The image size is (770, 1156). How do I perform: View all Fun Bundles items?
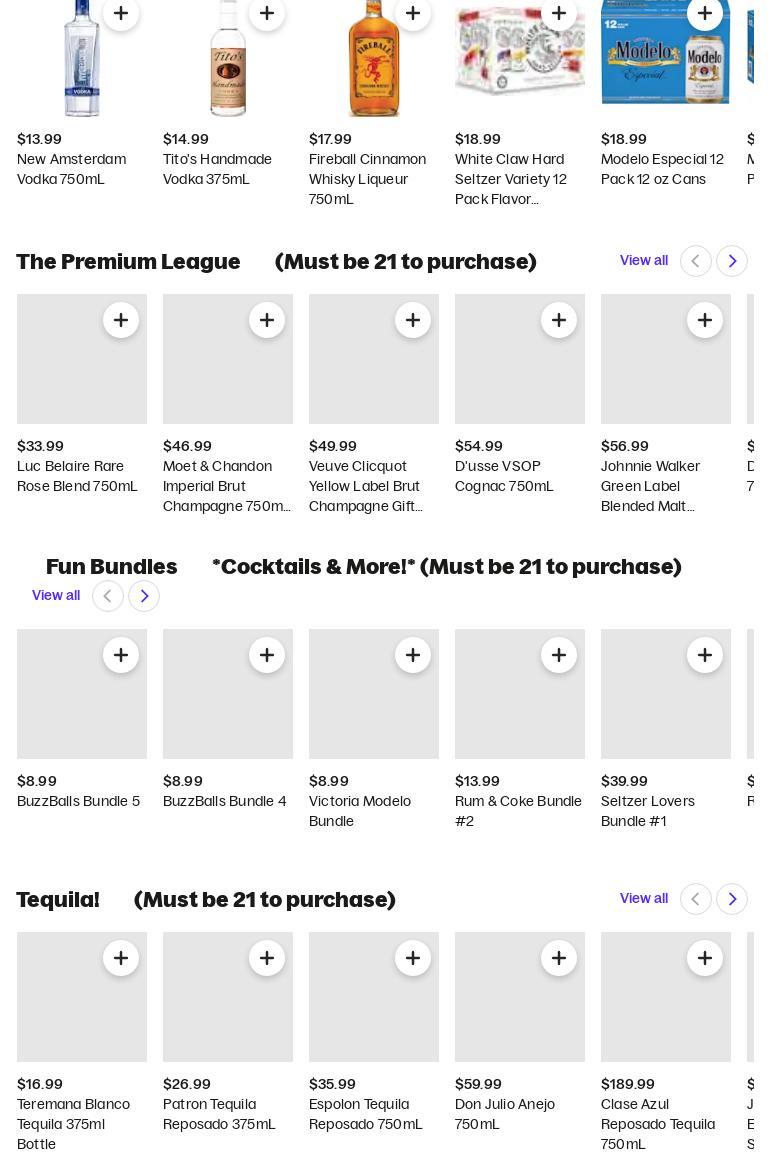coord(56,595)
